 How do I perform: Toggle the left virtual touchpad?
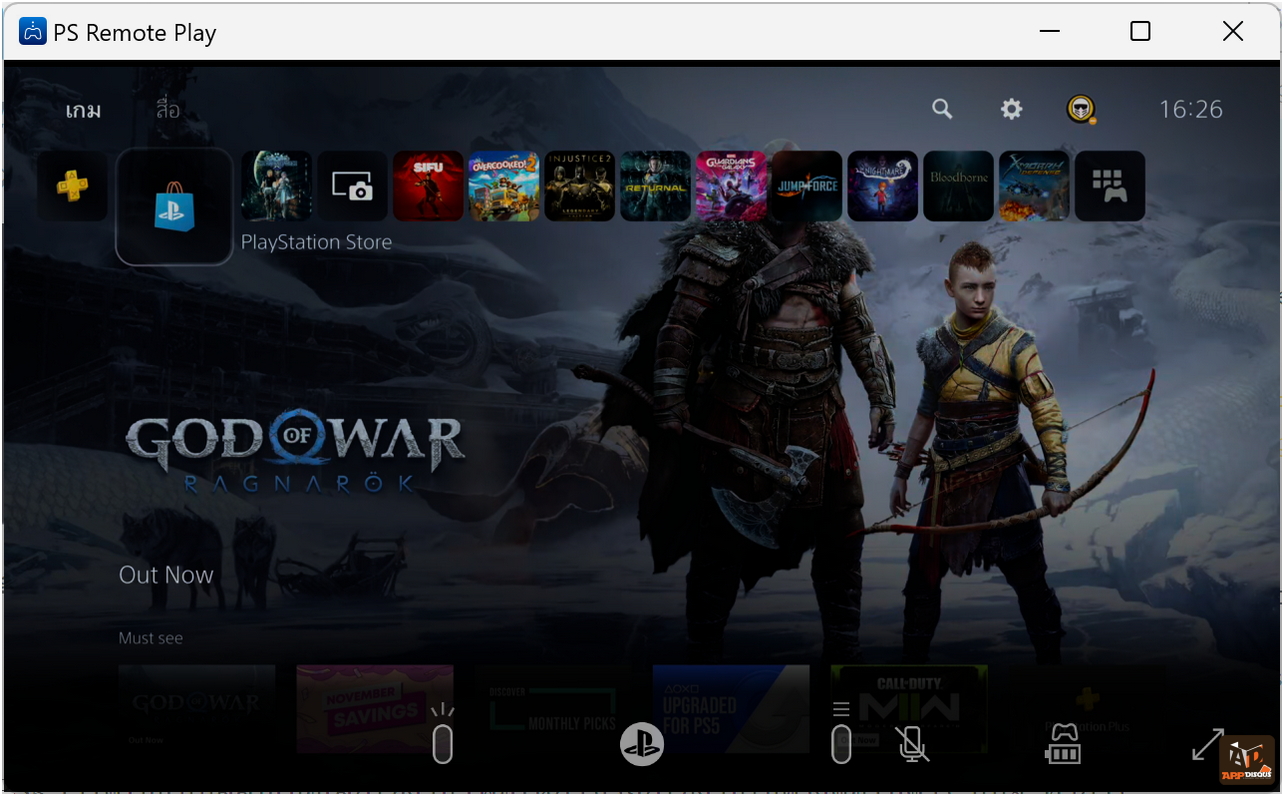(x=442, y=744)
